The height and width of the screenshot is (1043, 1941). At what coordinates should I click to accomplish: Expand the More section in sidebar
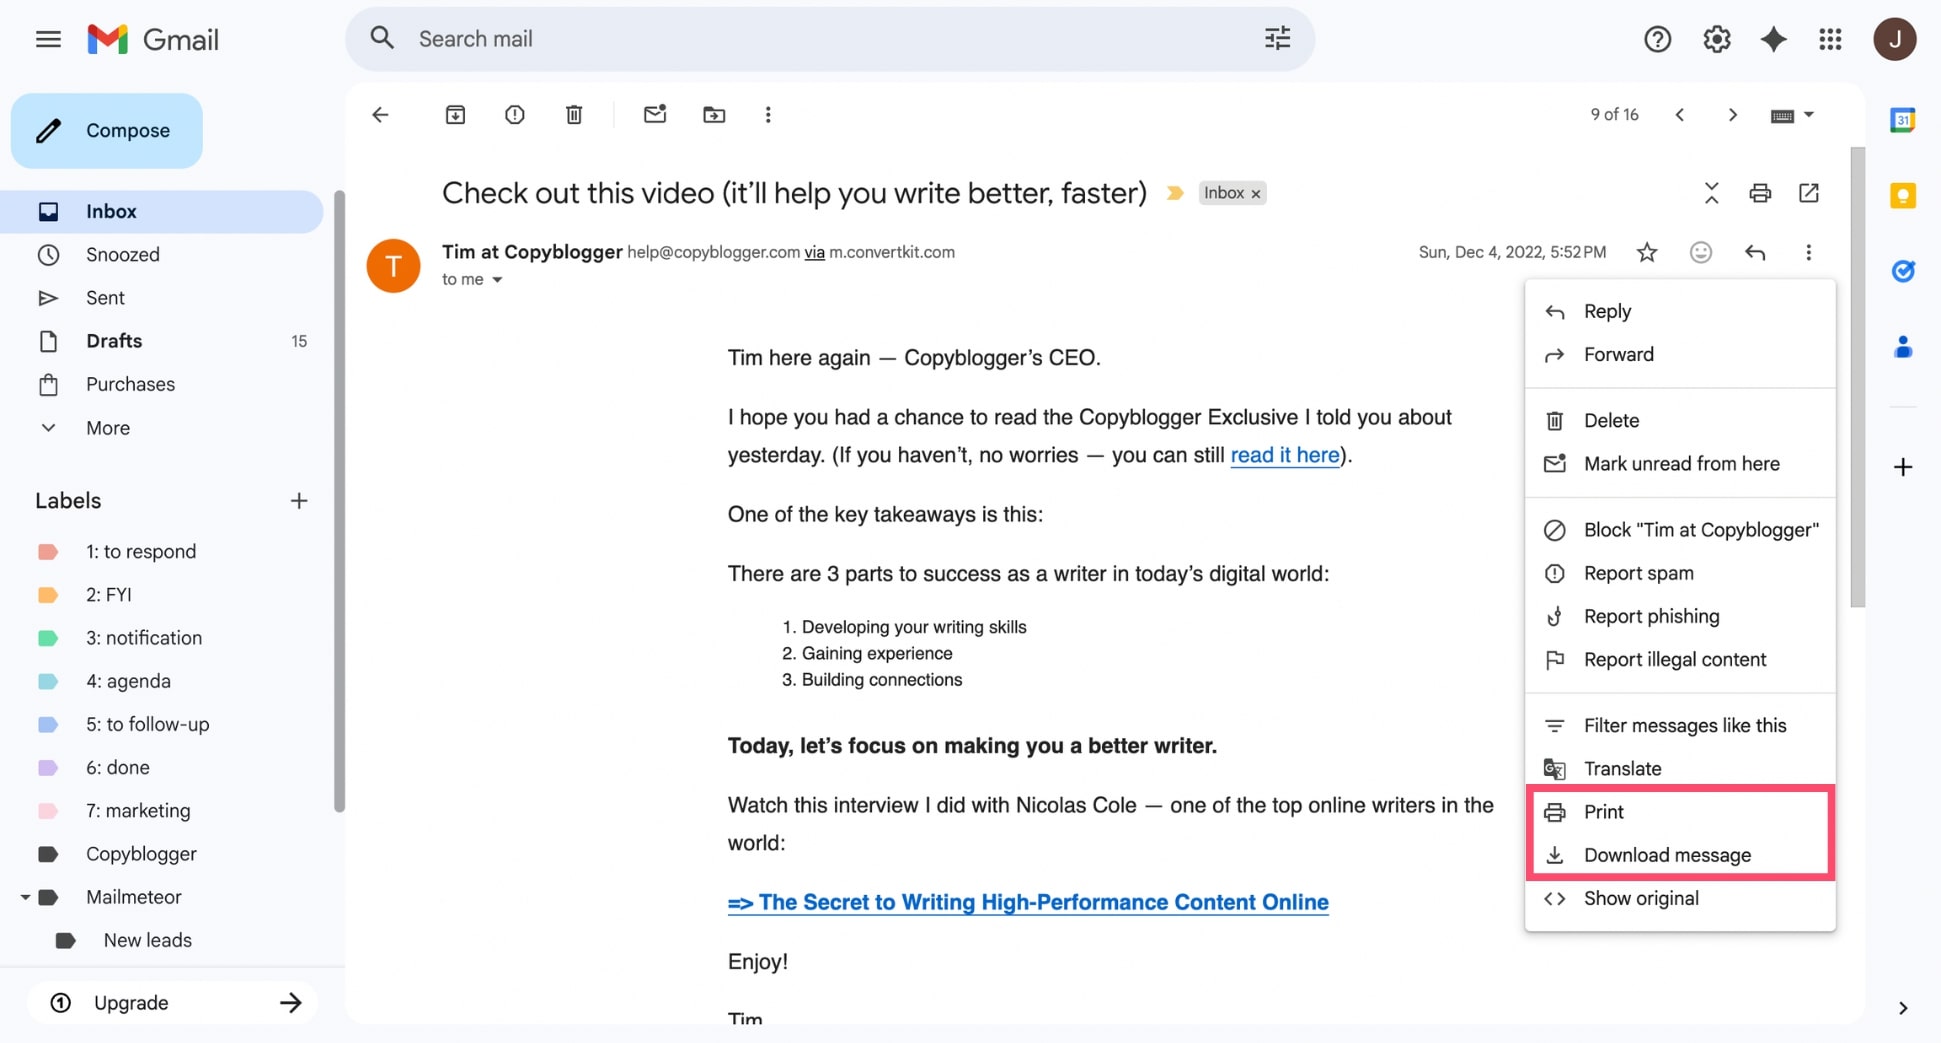pos(106,427)
